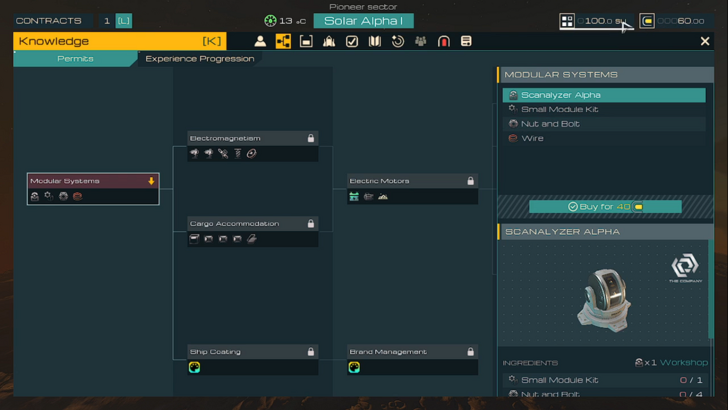Click the storage grid icon beside 100.0 su

coord(567,20)
